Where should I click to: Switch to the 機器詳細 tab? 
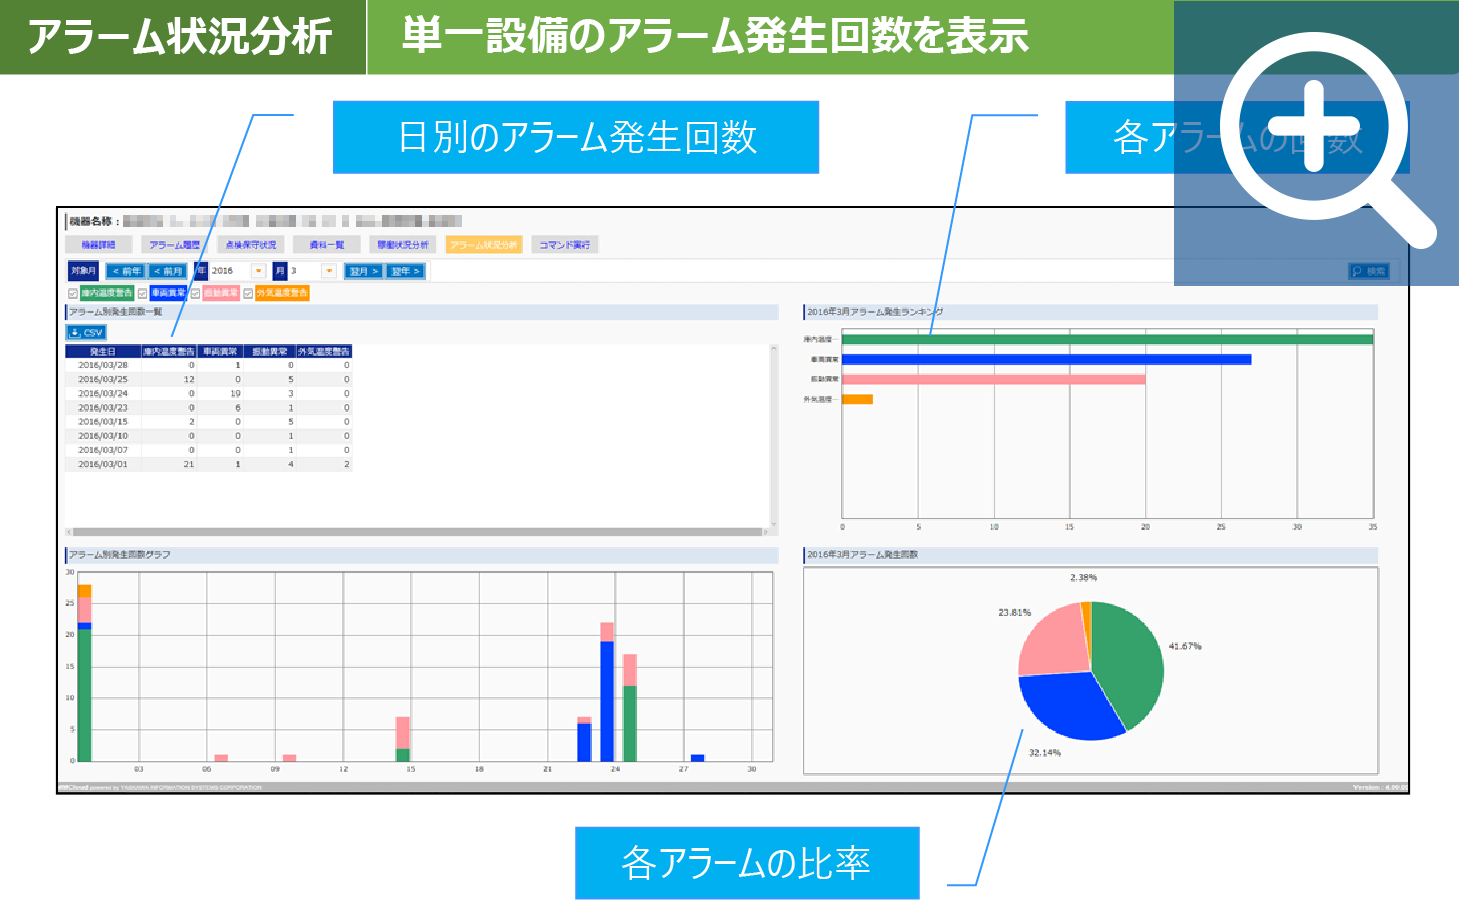point(98,245)
